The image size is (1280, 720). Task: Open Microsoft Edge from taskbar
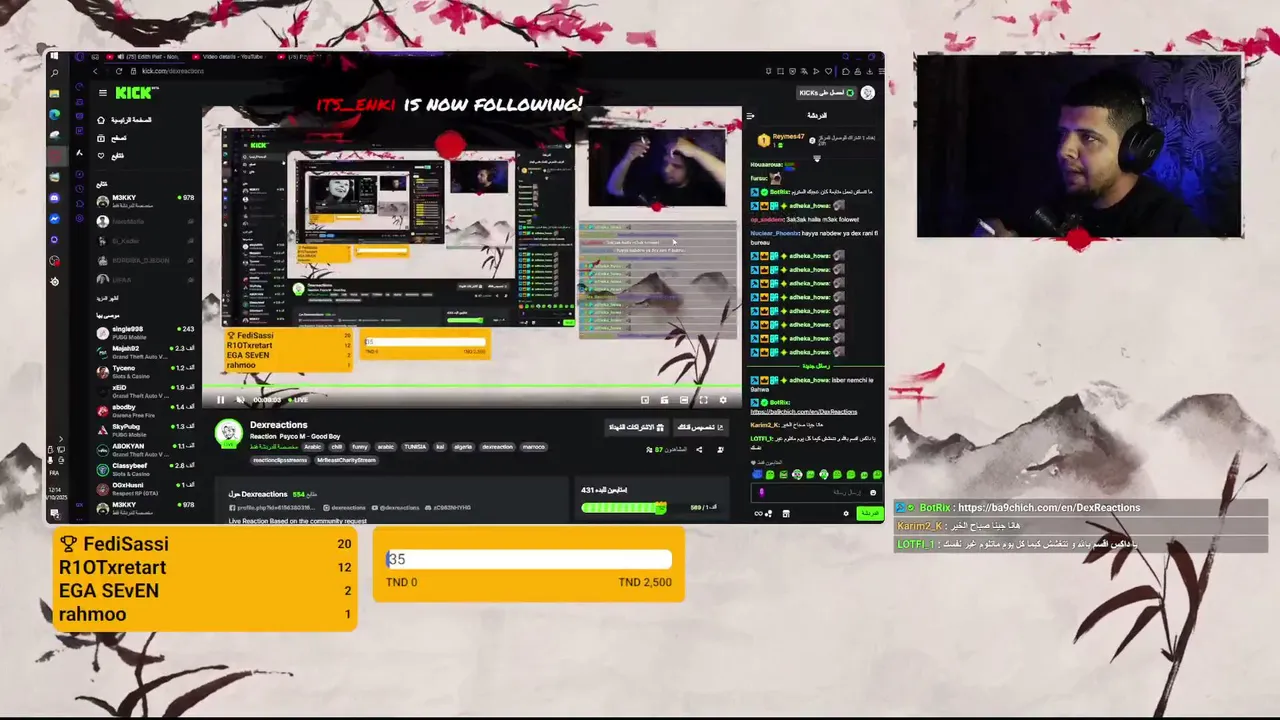click(54, 115)
